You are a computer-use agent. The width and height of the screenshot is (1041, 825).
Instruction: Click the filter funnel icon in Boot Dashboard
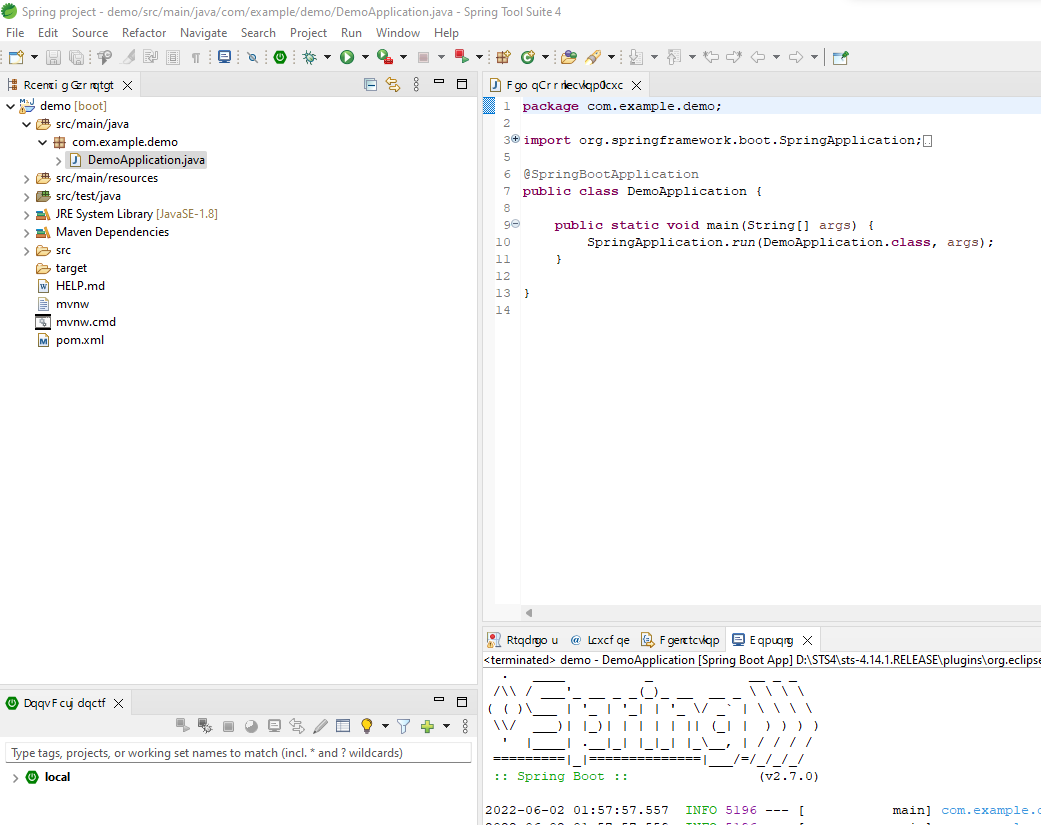[403, 726]
